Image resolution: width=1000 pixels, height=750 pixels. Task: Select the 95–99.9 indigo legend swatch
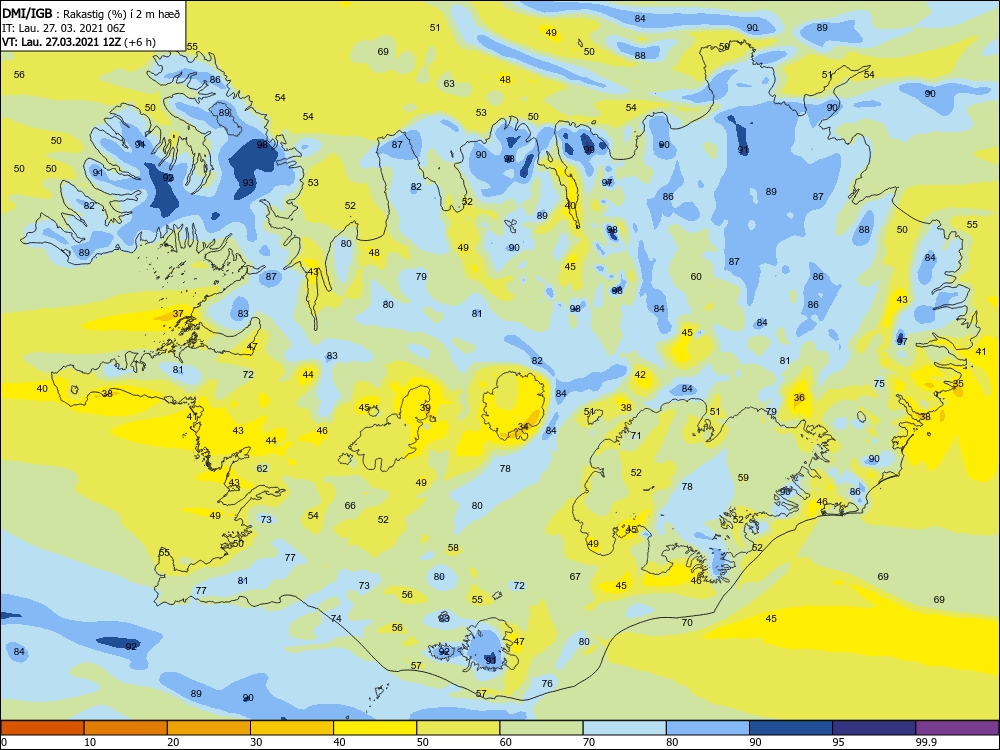[874, 728]
